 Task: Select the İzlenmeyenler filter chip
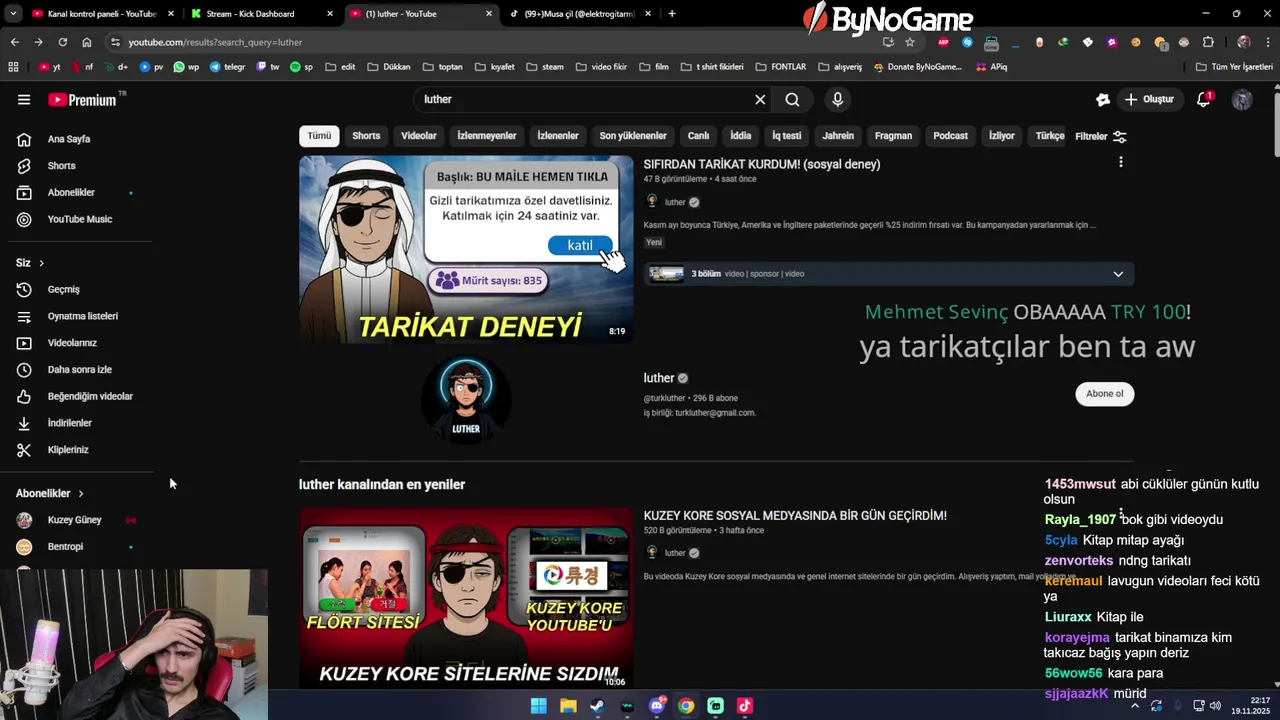(487, 136)
